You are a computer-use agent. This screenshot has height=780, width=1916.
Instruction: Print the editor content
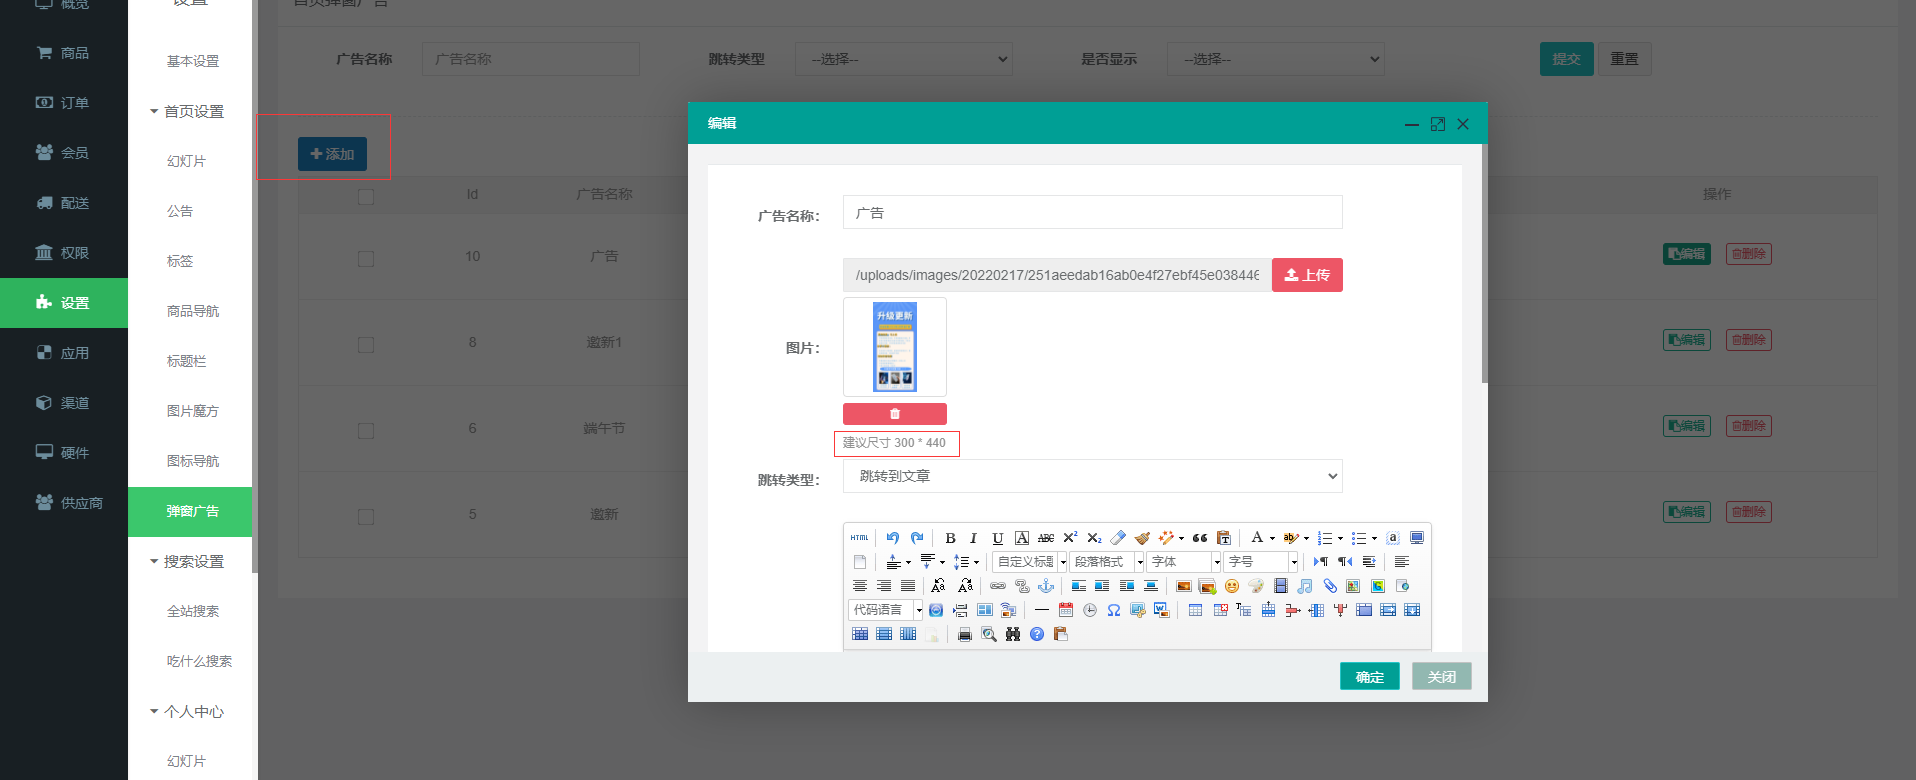tap(965, 635)
